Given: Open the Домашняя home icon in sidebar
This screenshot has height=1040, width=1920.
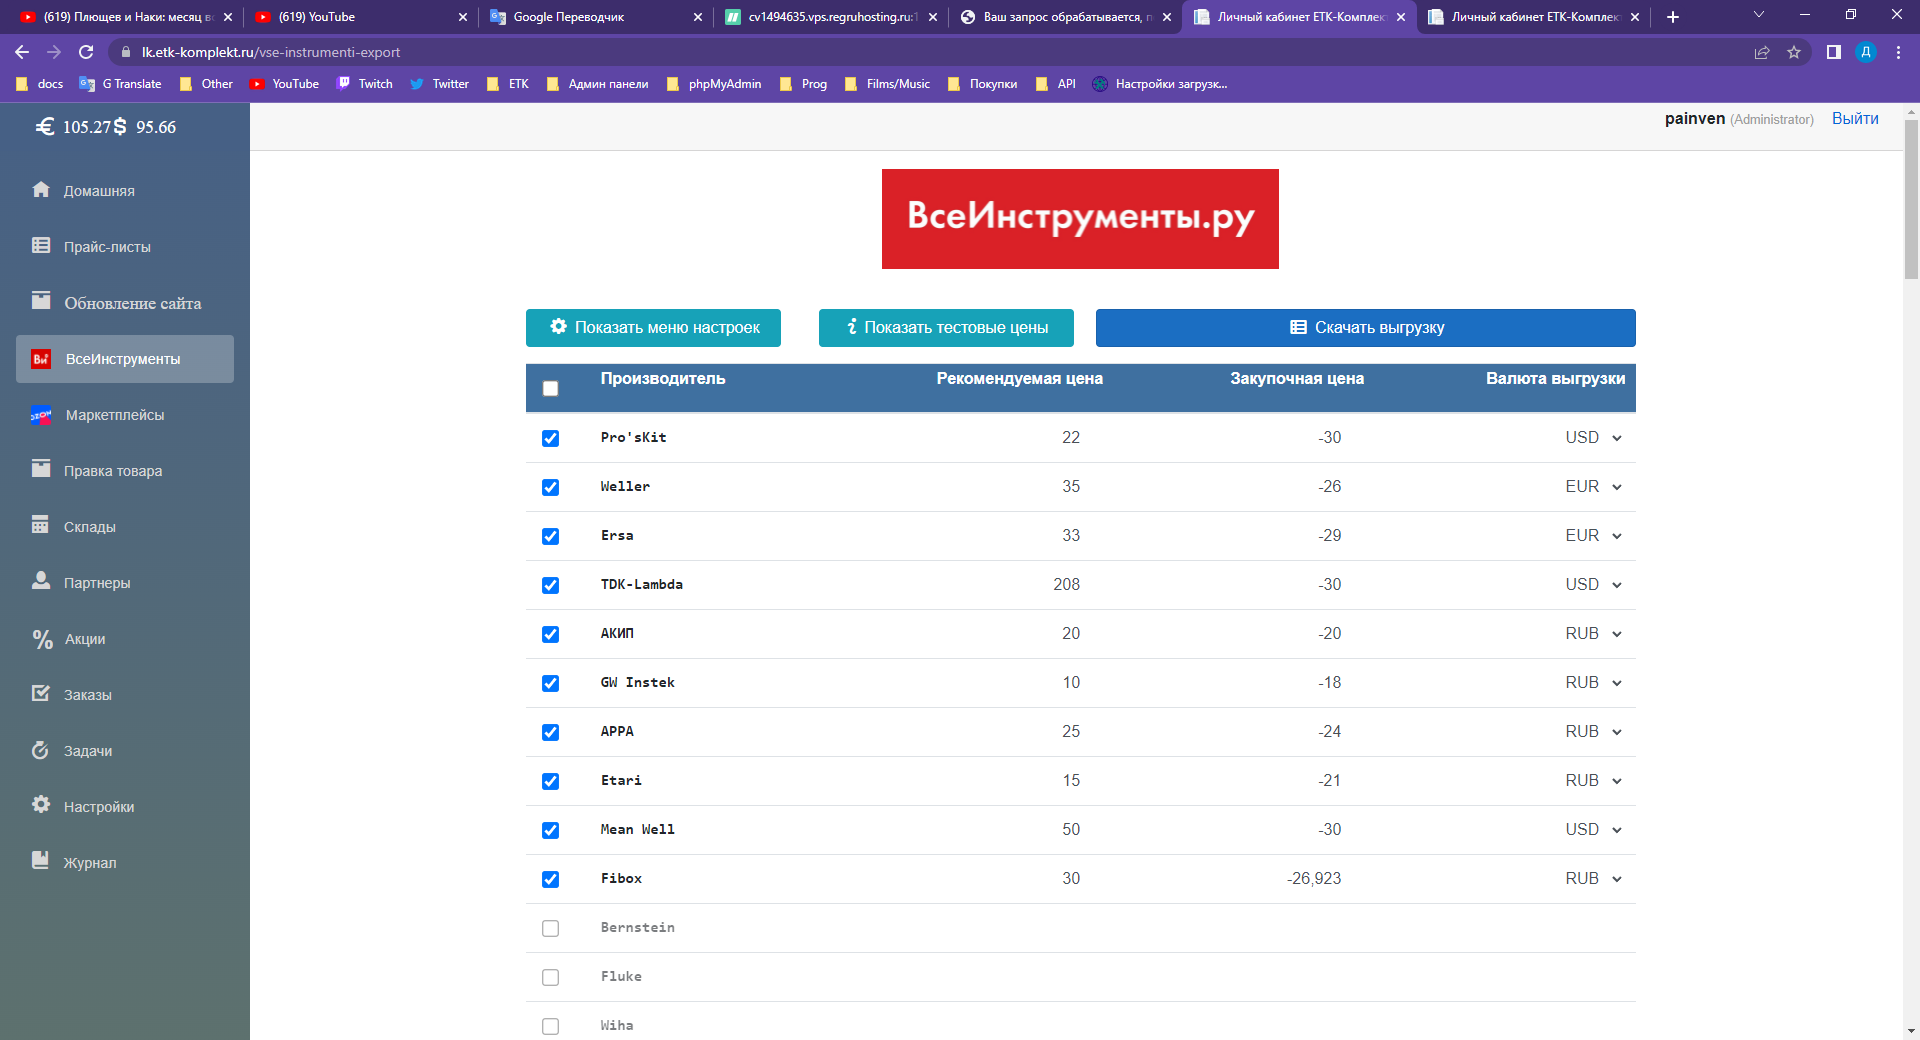Looking at the screenshot, I should pyautogui.click(x=41, y=189).
